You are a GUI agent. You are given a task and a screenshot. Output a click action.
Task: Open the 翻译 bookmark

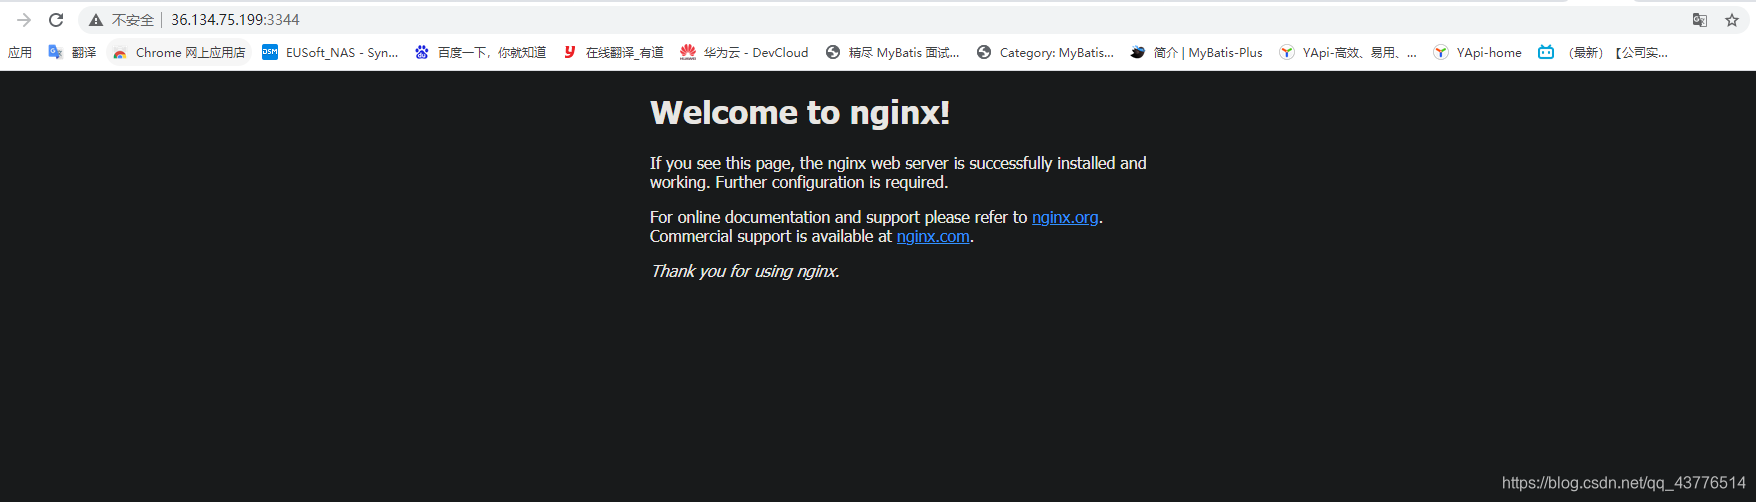coord(72,53)
